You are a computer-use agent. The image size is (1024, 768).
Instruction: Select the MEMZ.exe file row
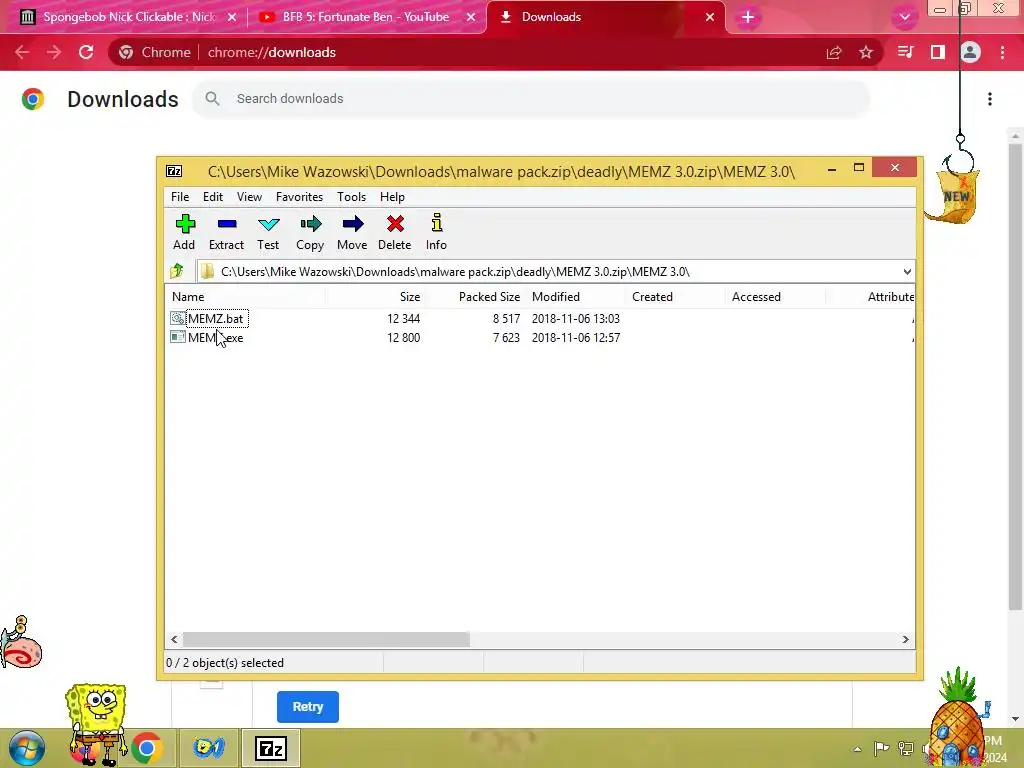539,338
